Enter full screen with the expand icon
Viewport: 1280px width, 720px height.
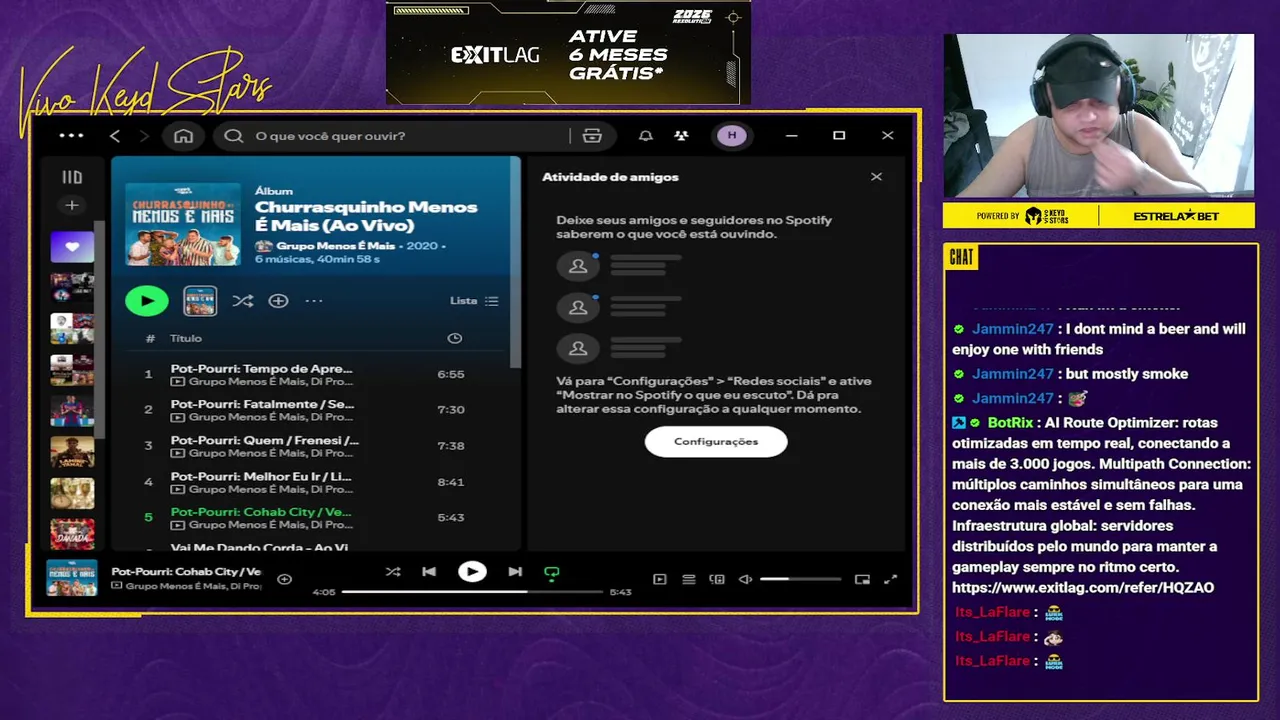point(890,579)
